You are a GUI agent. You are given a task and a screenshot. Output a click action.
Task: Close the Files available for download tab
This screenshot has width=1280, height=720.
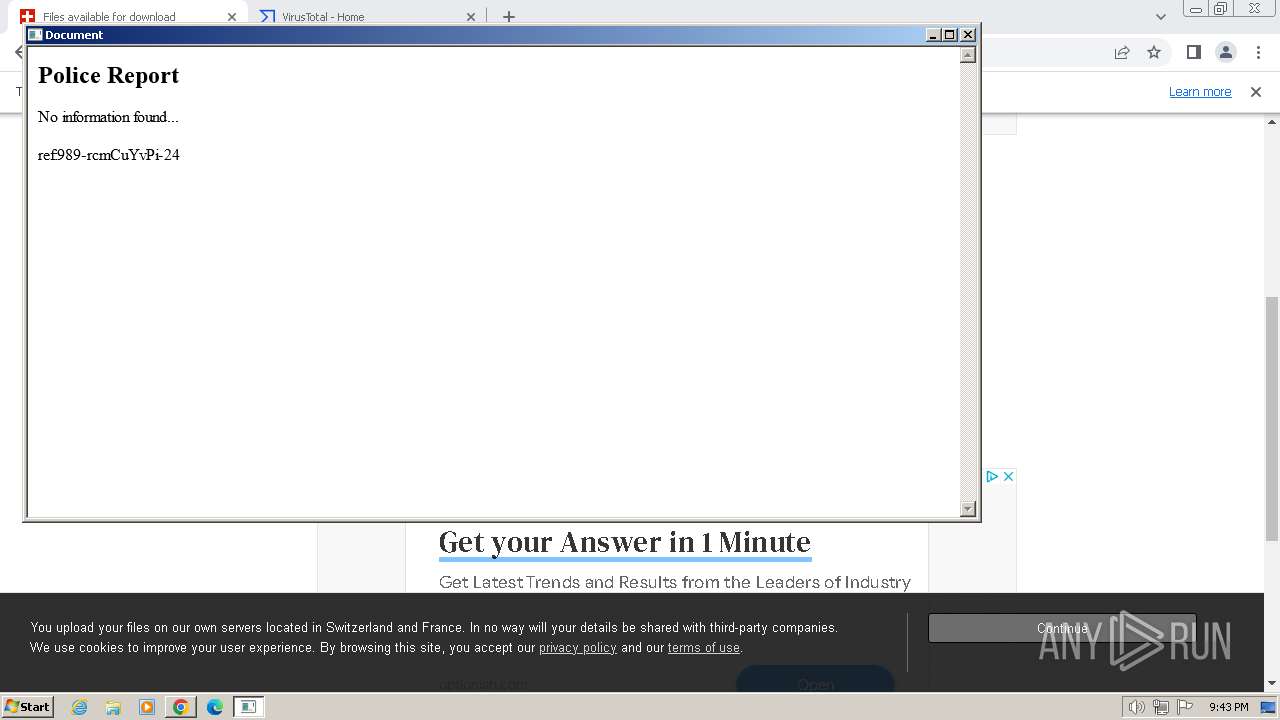232,16
